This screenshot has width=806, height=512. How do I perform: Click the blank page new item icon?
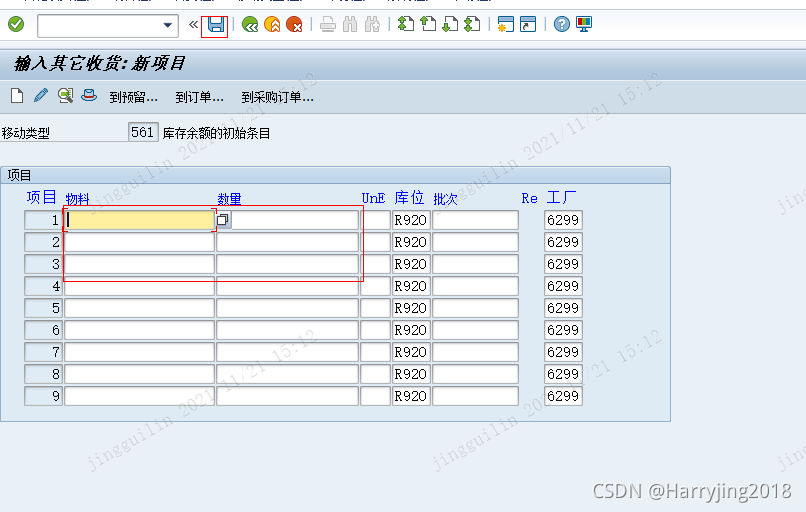[x=17, y=96]
